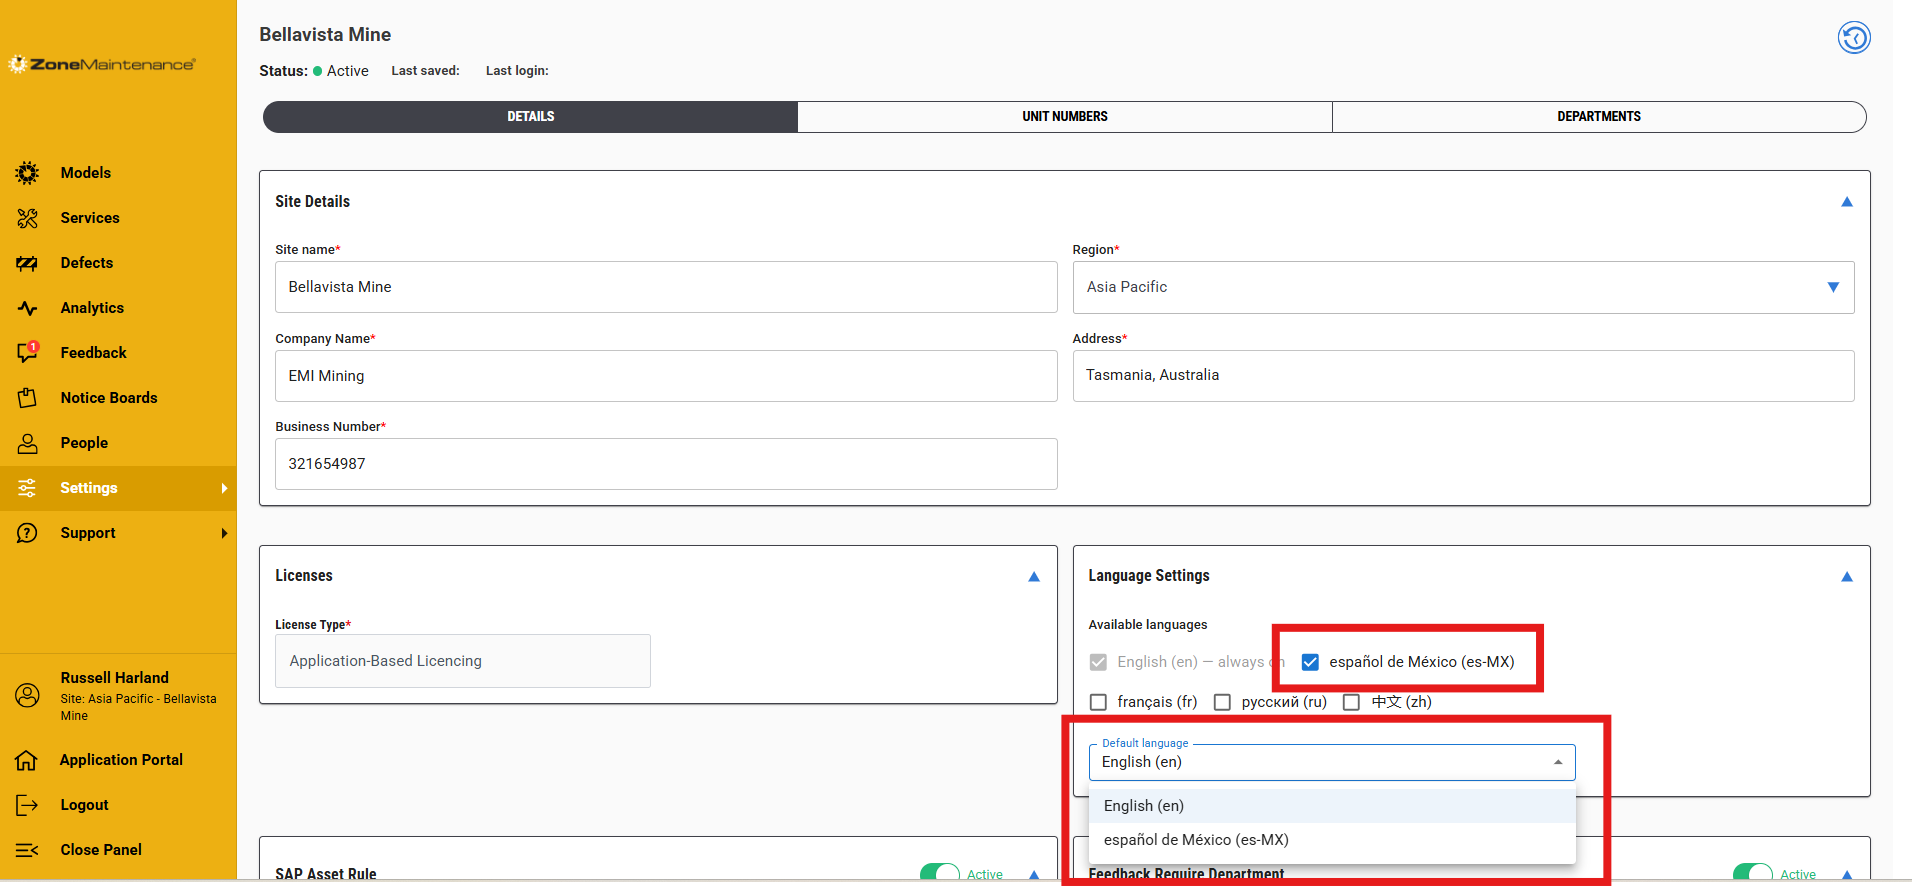Image resolution: width=1912 pixels, height=887 pixels.
Task: Check the français (fr) checkbox
Action: (x=1098, y=702)
